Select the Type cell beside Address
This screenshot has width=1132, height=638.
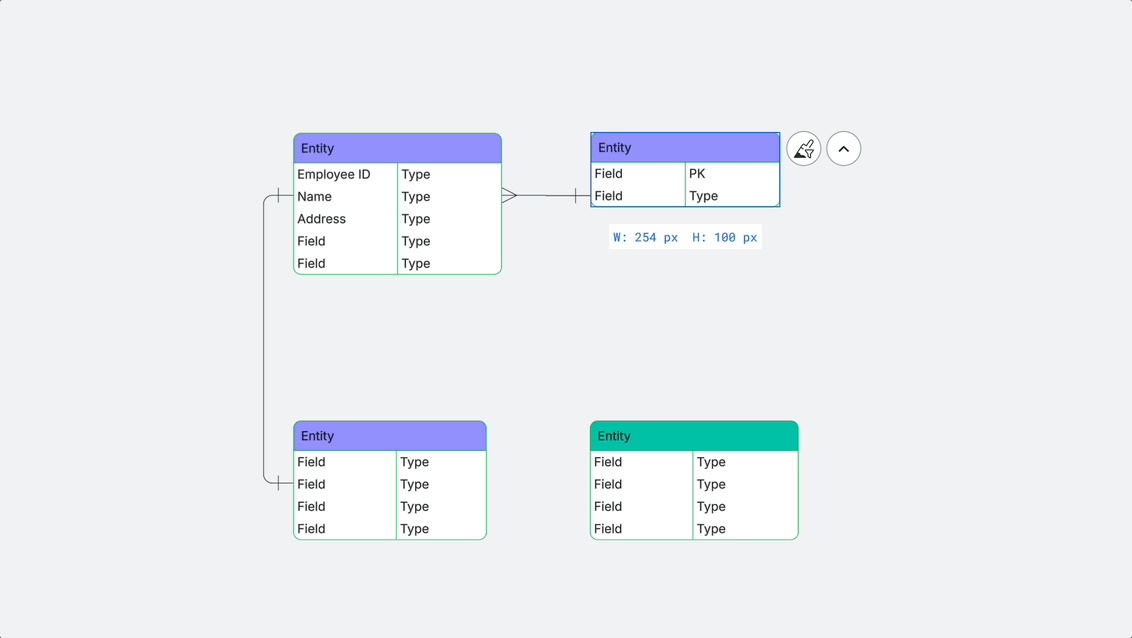[449, 219]
